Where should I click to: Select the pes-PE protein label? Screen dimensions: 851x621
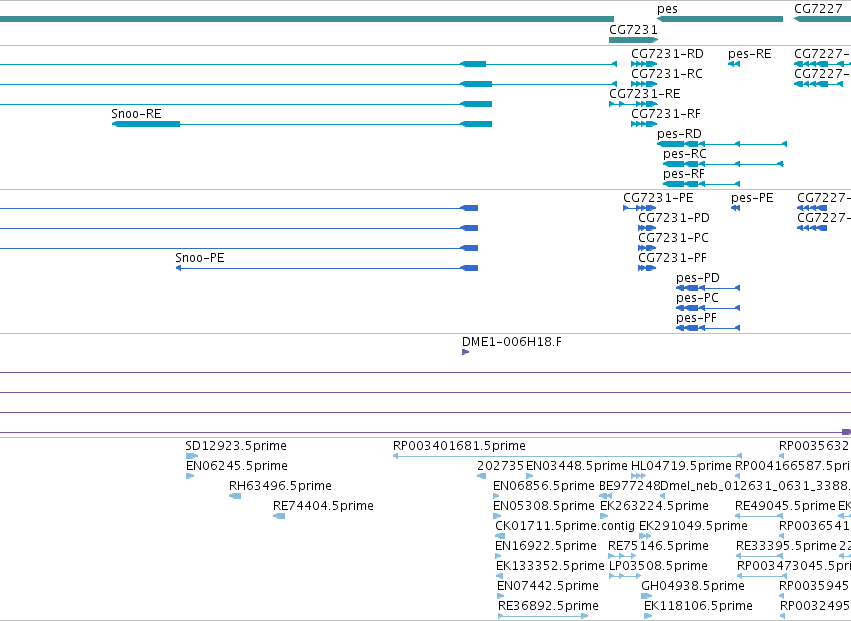[752, 198]
